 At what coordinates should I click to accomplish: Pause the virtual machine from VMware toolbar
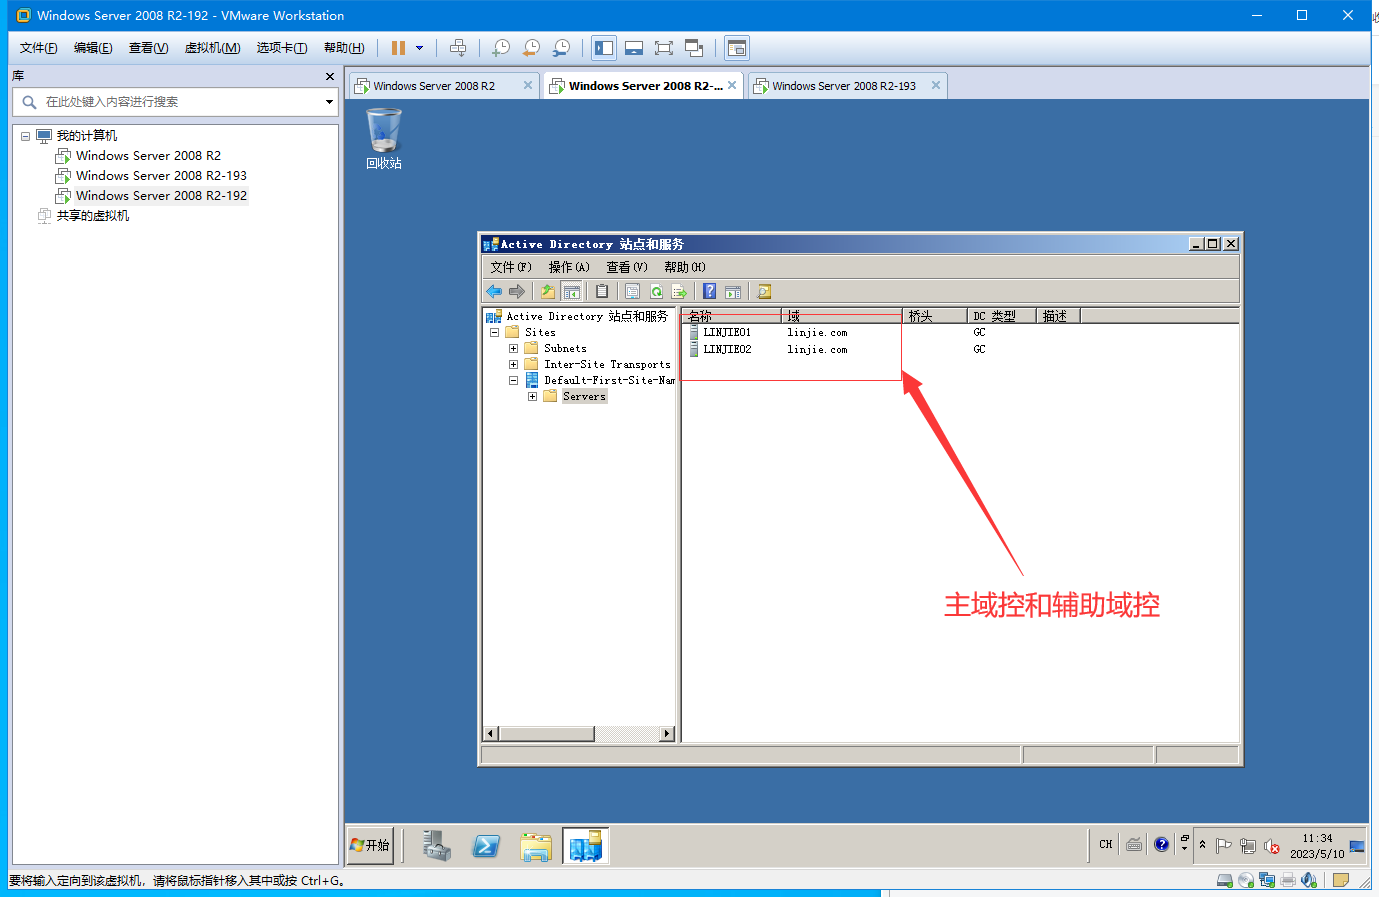point(398,48)
